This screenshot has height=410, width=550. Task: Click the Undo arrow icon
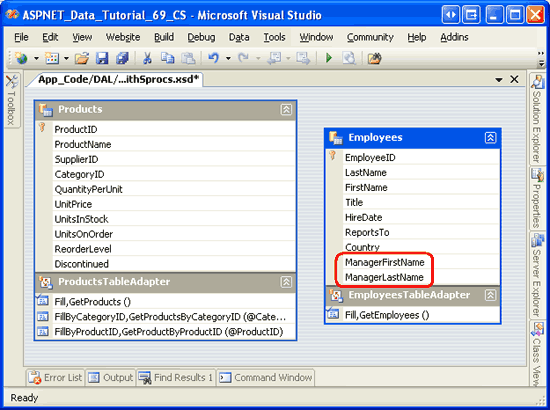213,58
